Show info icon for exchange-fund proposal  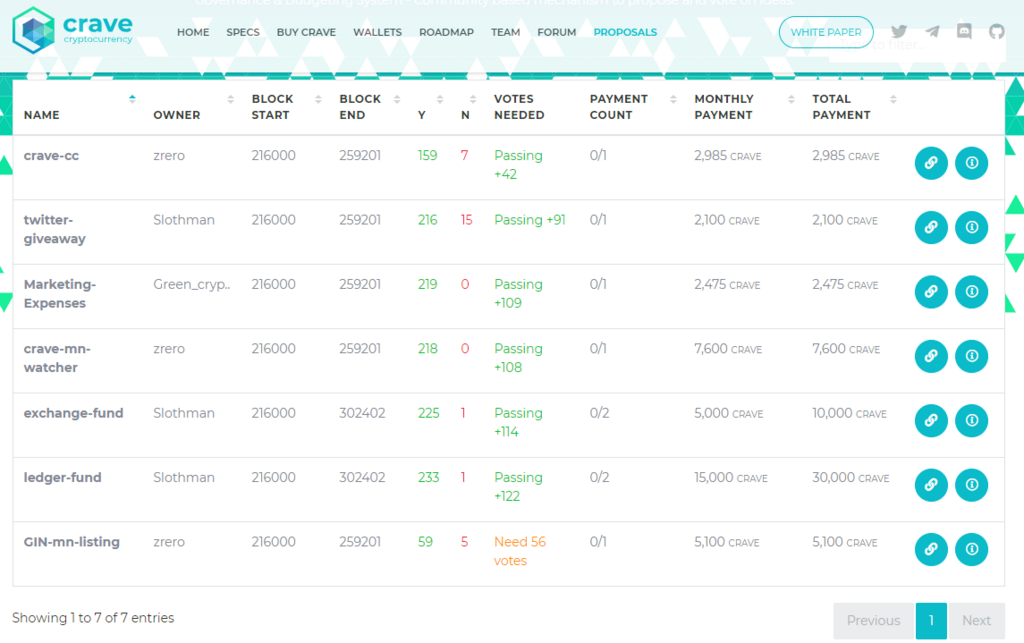(x=971, y=420)
